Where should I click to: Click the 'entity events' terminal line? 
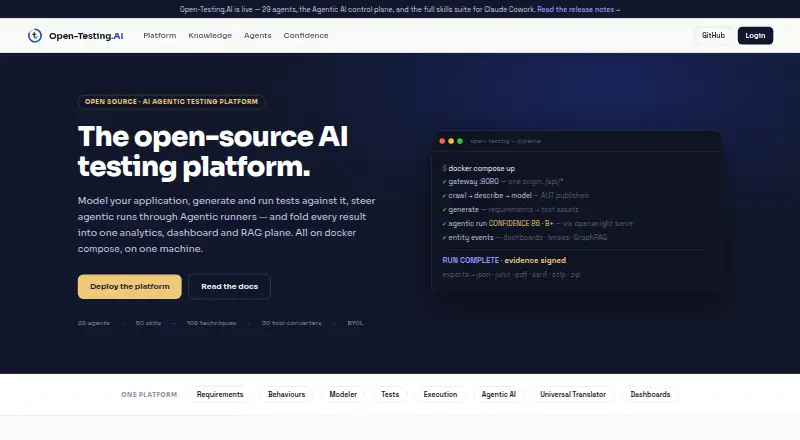coord(524,237)
